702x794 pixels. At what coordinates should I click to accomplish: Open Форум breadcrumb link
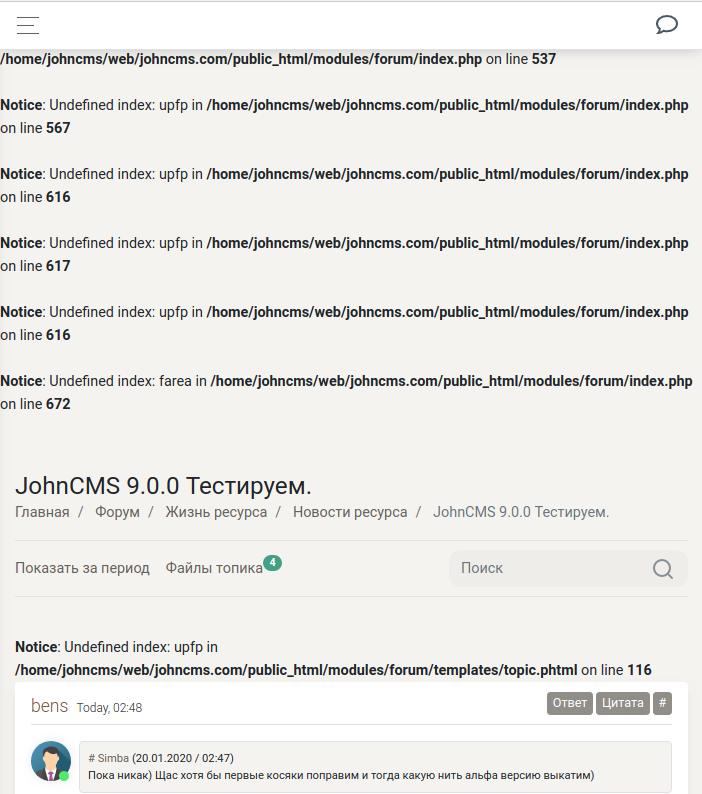tap(117, 512)
